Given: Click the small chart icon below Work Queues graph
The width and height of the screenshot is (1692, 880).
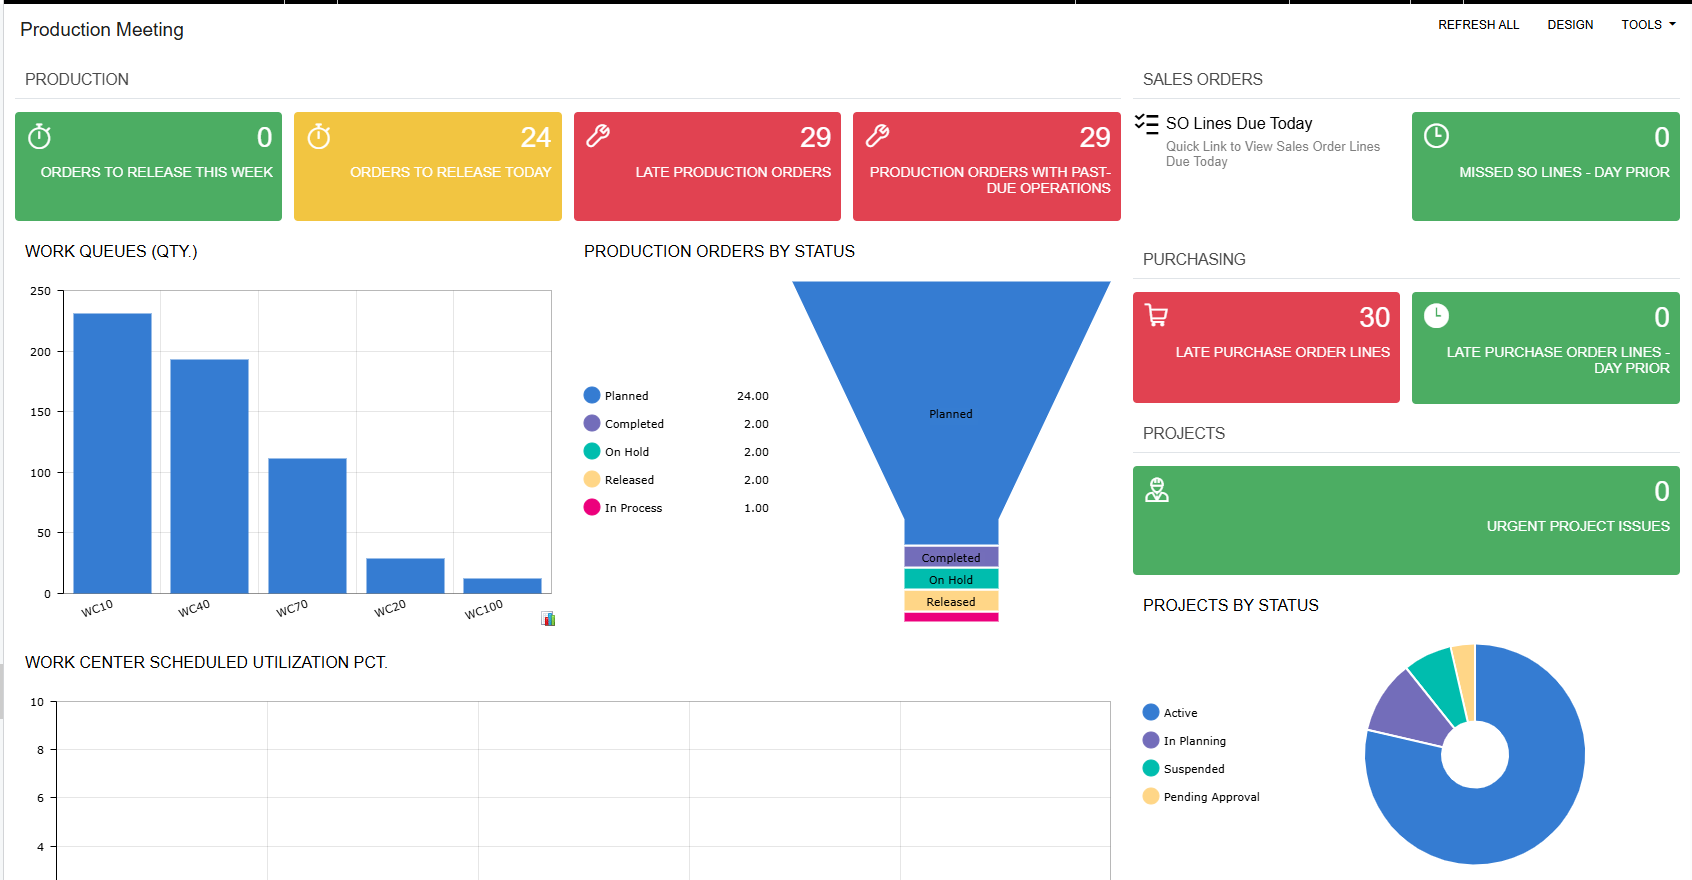Looking at the screenshot, I should tap(548, 619).
